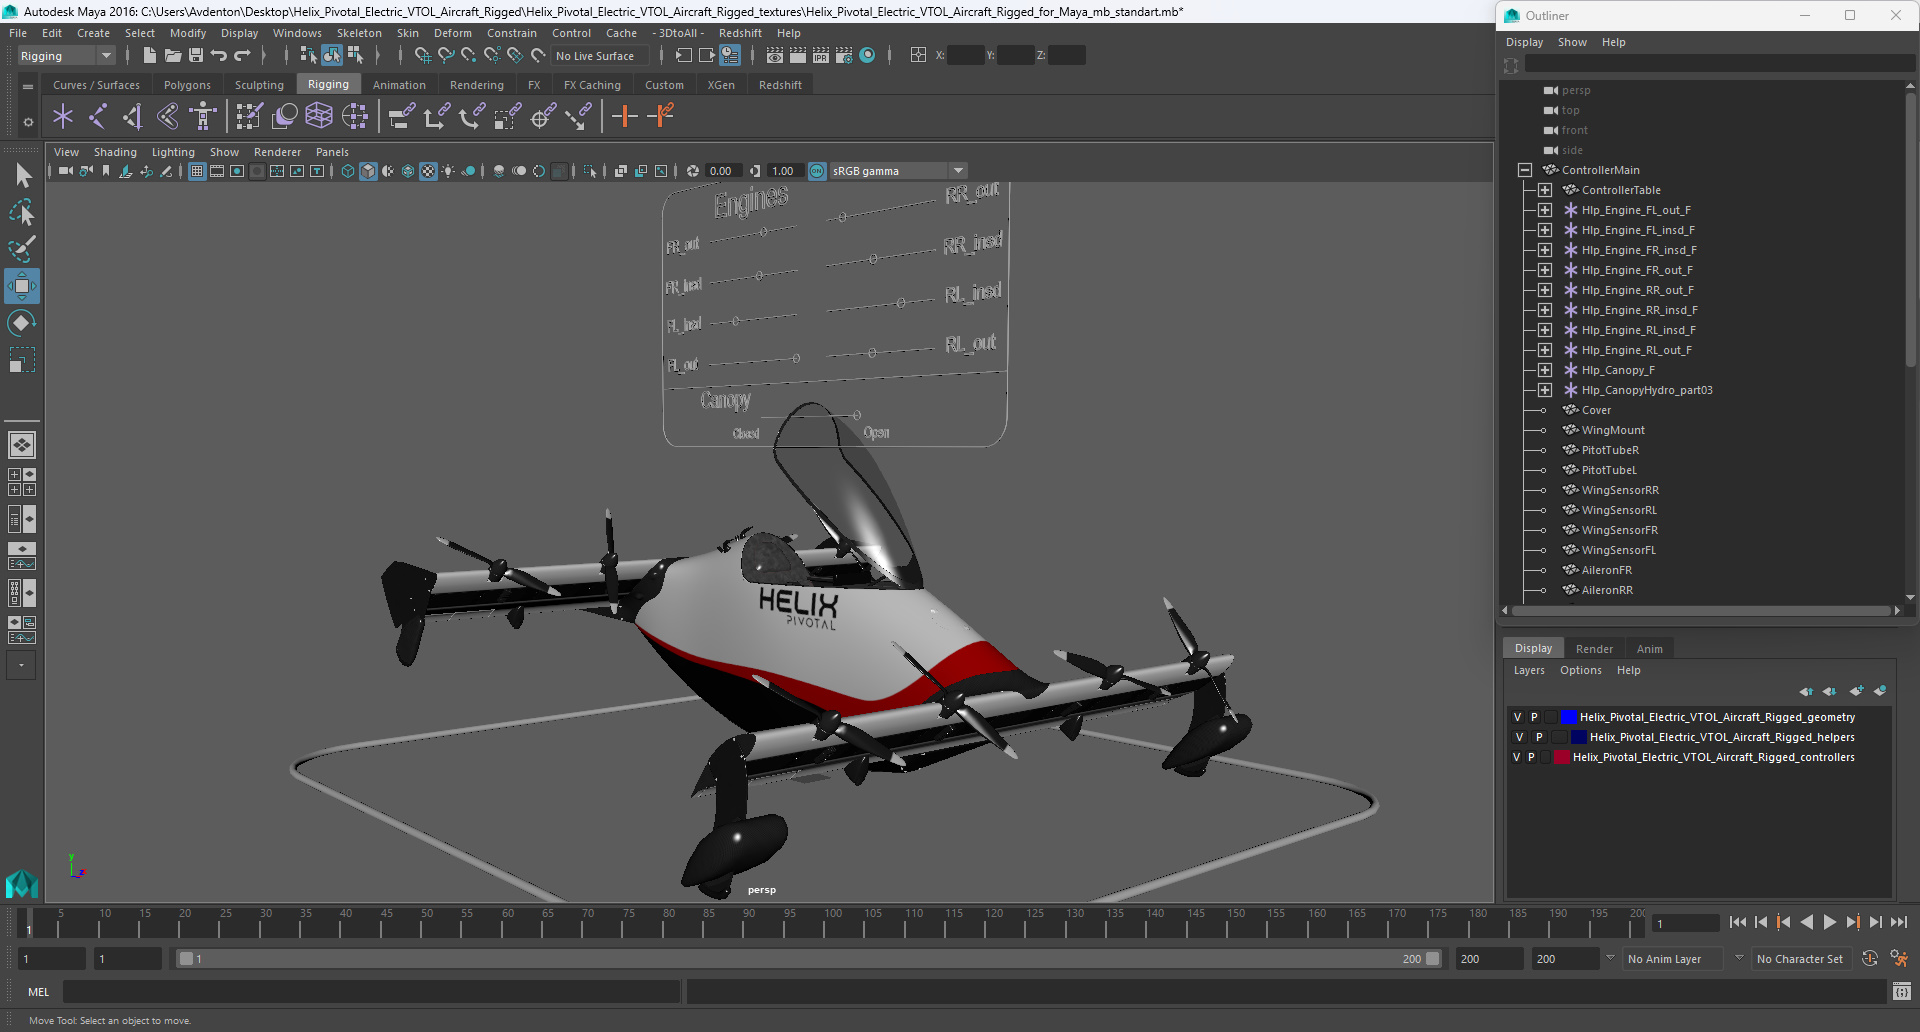The width and height of the screenshot is (1920, 1032).
Task: Activate the Paint selection tool
Action: pyautogui.click(x=22, y=248)
